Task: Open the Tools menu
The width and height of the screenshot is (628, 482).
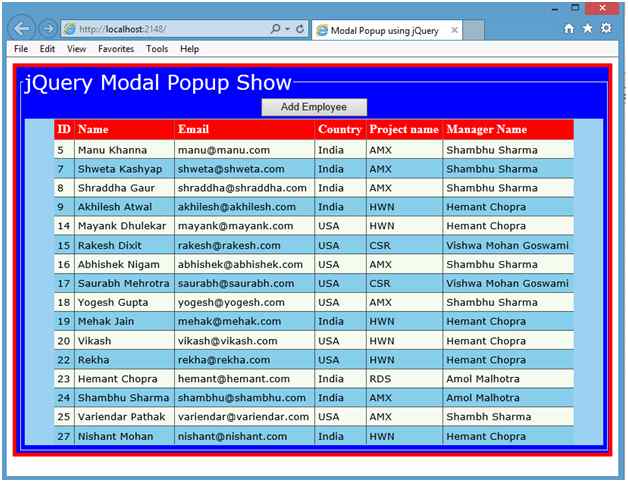Action: click(157, 49)
